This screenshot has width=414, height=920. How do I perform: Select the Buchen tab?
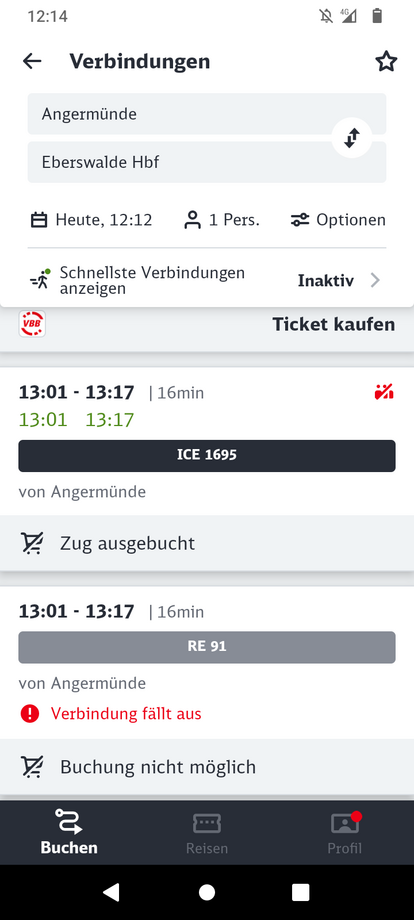(x=69, y=833)
